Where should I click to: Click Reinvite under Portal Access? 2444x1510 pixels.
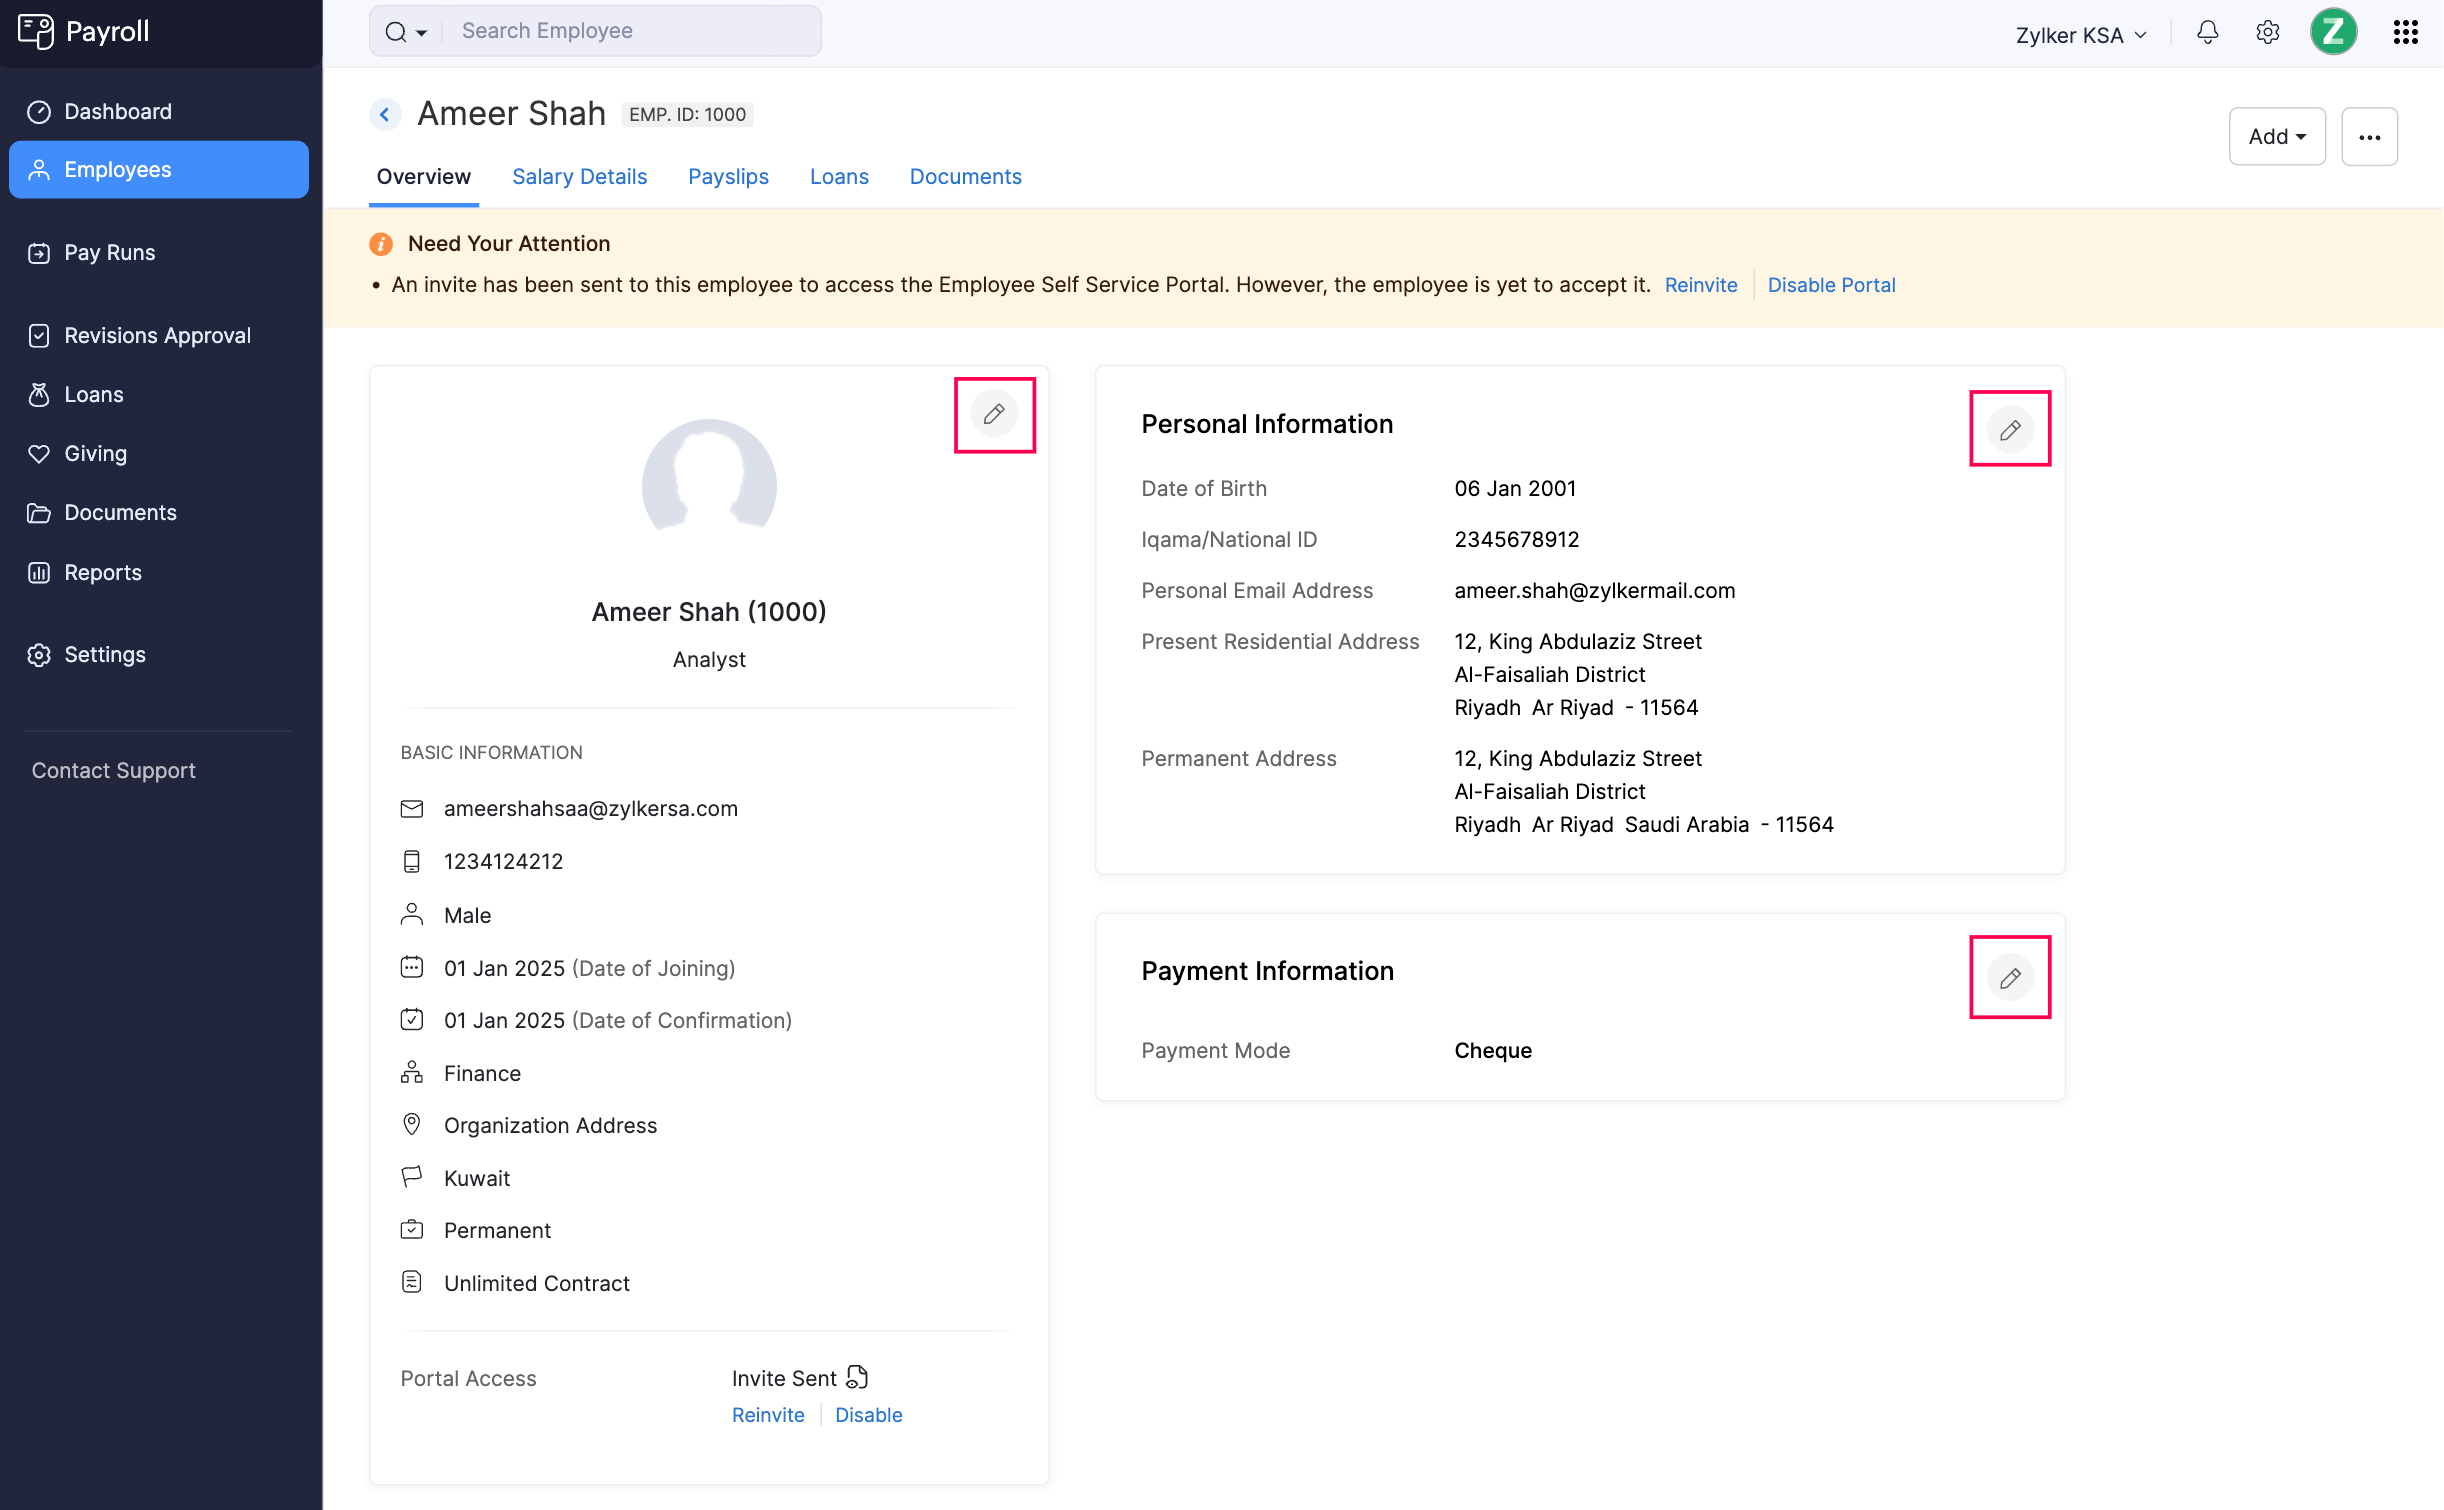pyautogui.click(x=768, y=1415)
